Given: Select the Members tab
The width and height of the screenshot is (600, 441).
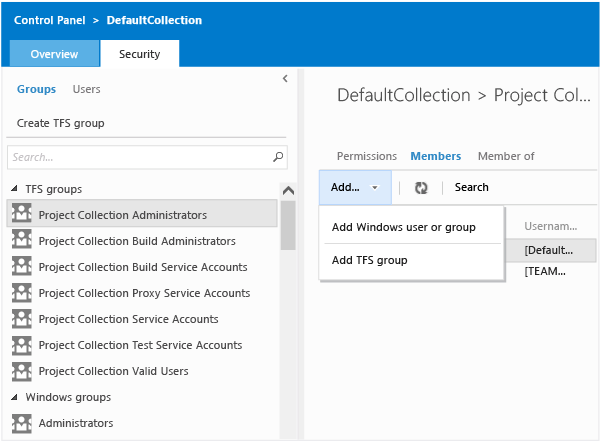Looking at the screenshot, I should point(436,156).
